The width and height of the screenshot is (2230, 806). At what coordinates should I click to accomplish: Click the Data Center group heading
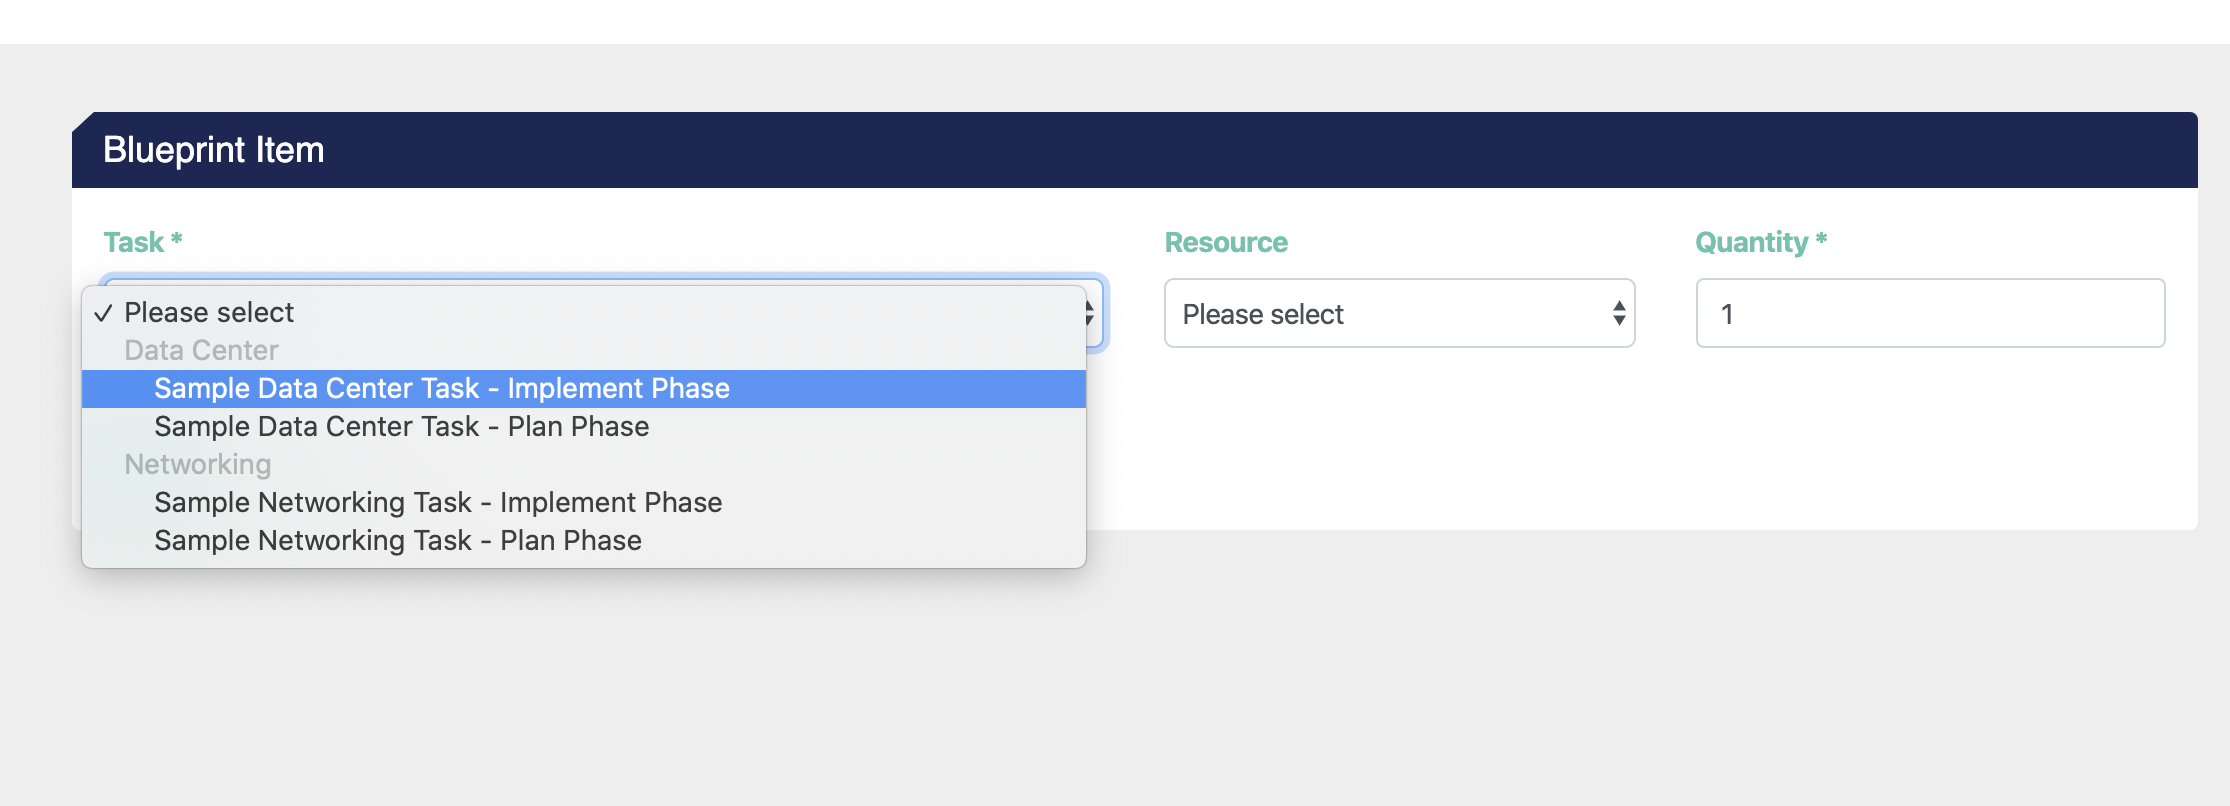click(x=201, y=351)
